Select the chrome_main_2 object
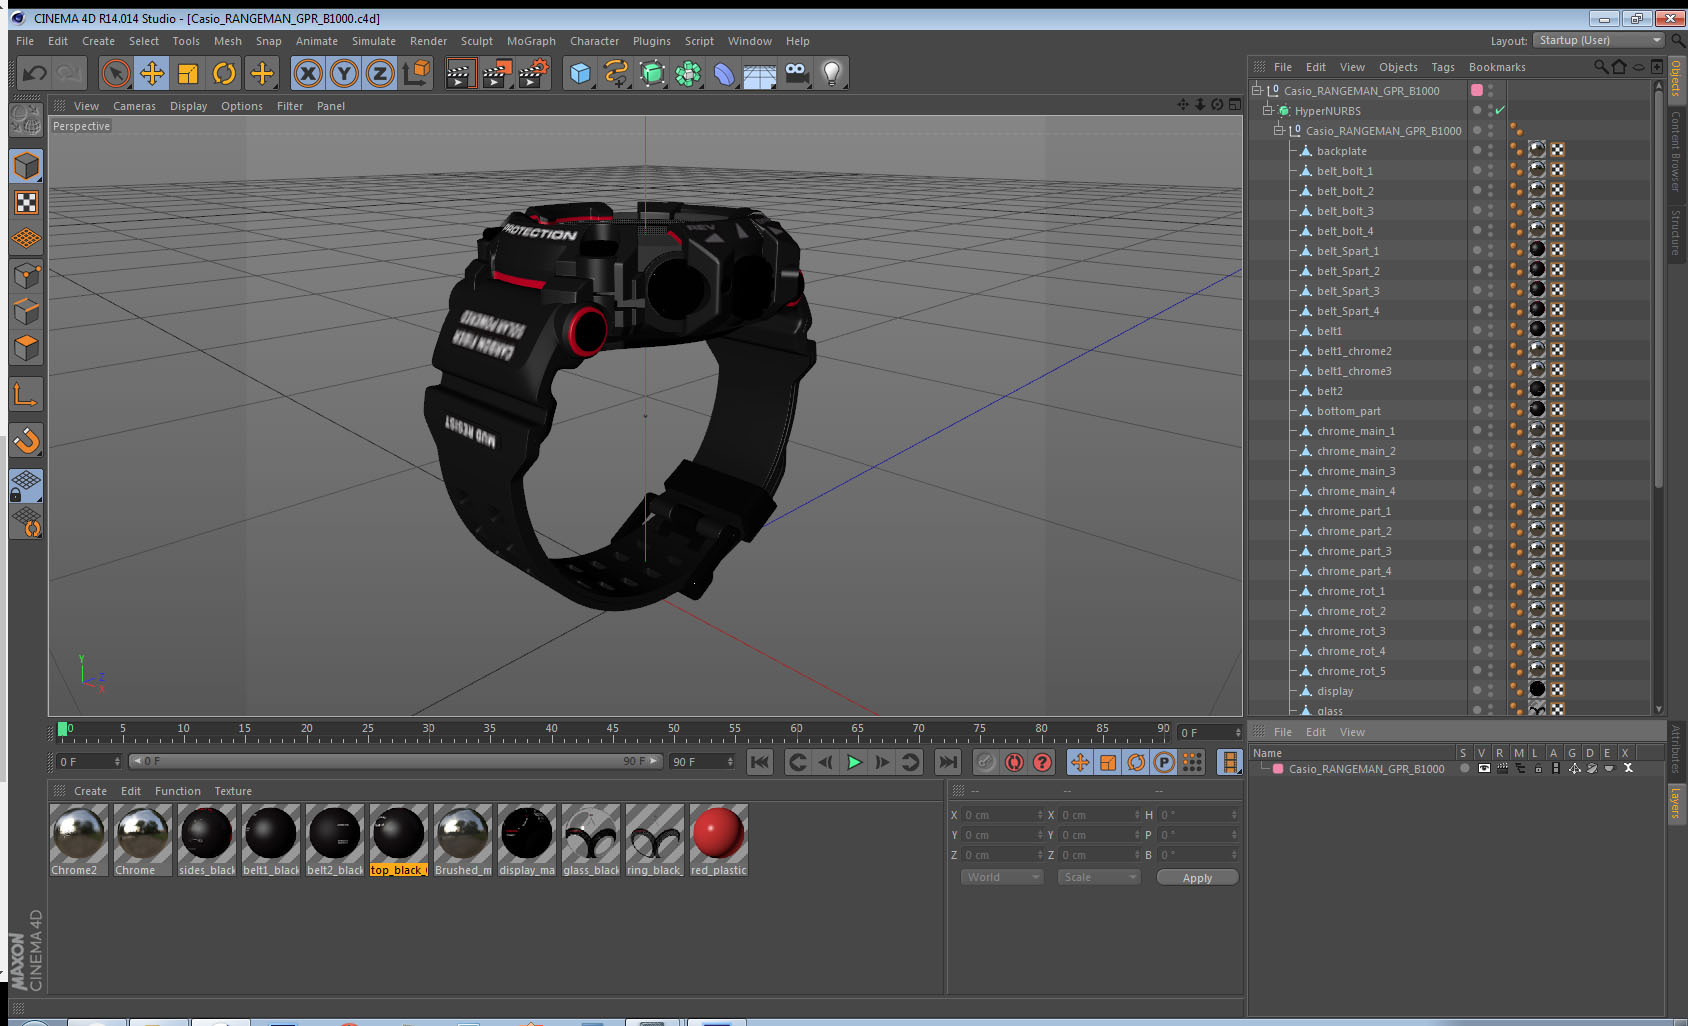This screenshot has height=1026, width=1688. tap(1355, 451)
